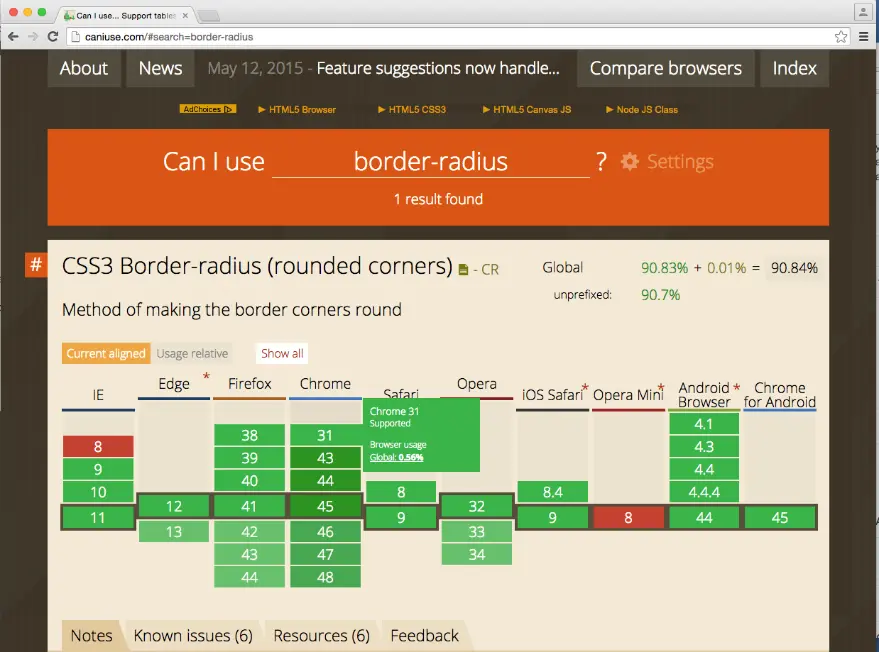Click the green CR spec document icon
The width and height of the screenshot is (879, 652).
click(x=462, y=269)
